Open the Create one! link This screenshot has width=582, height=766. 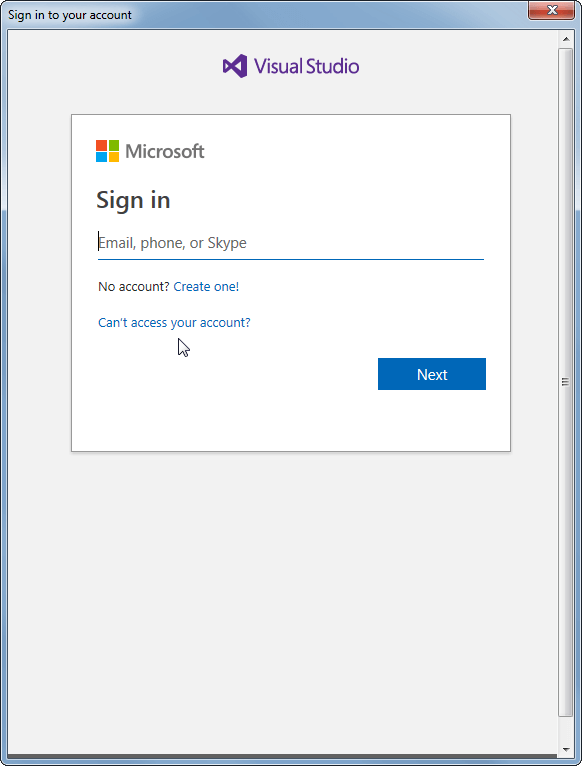[x=206, y=286]
